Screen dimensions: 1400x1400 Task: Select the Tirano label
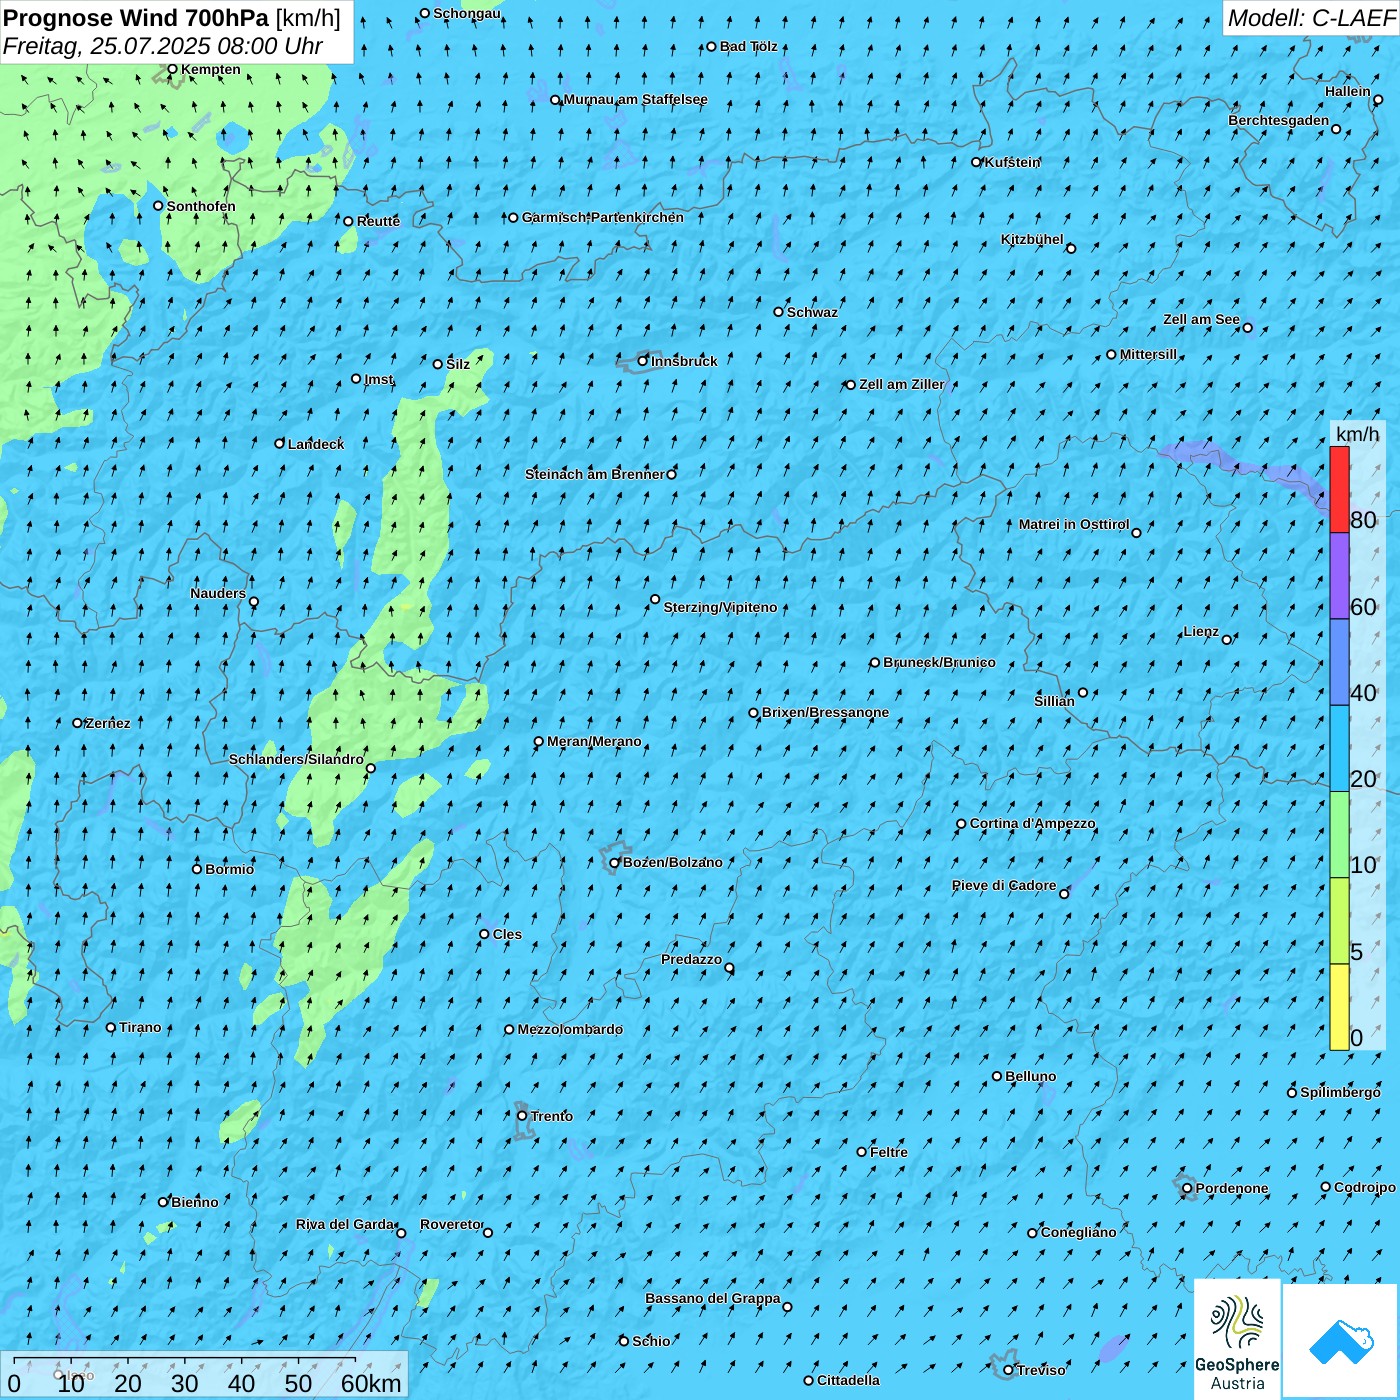point(140,1027)
